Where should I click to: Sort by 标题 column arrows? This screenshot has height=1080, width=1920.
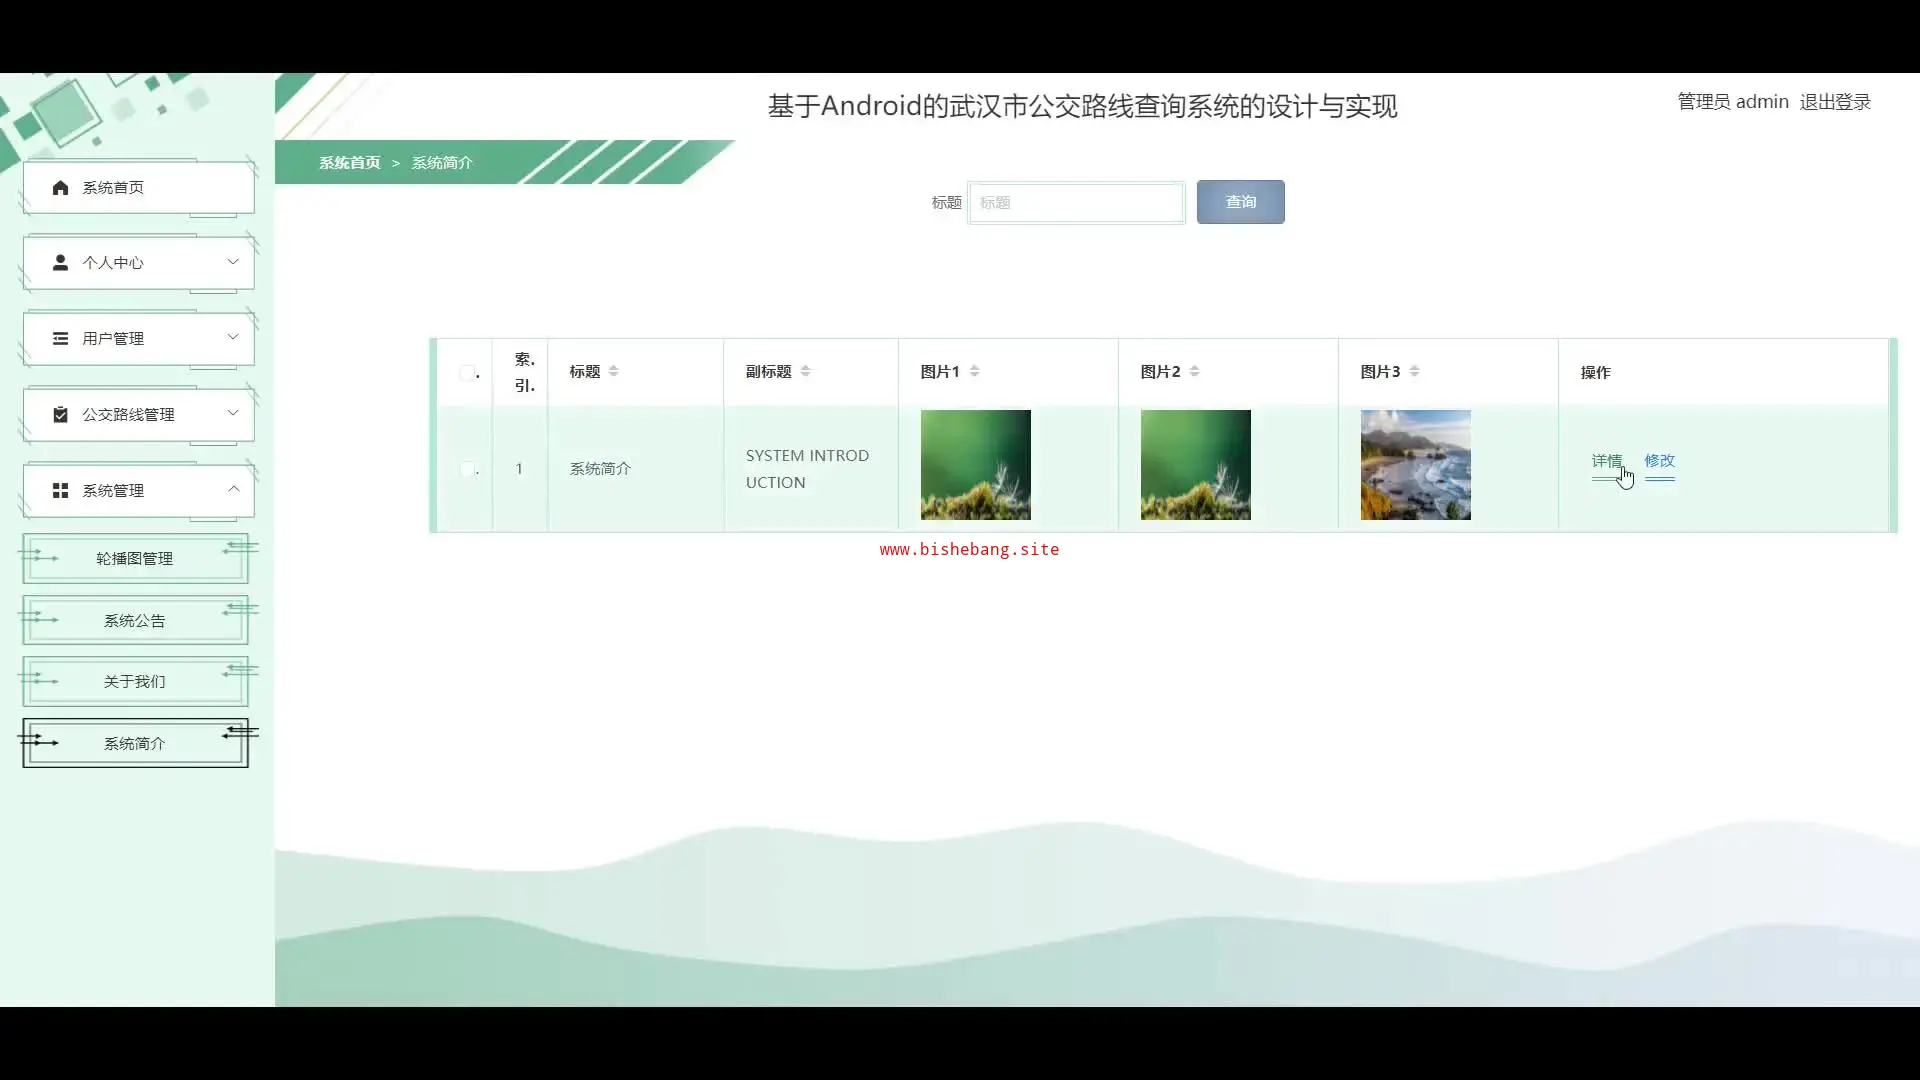click(613, 371)
